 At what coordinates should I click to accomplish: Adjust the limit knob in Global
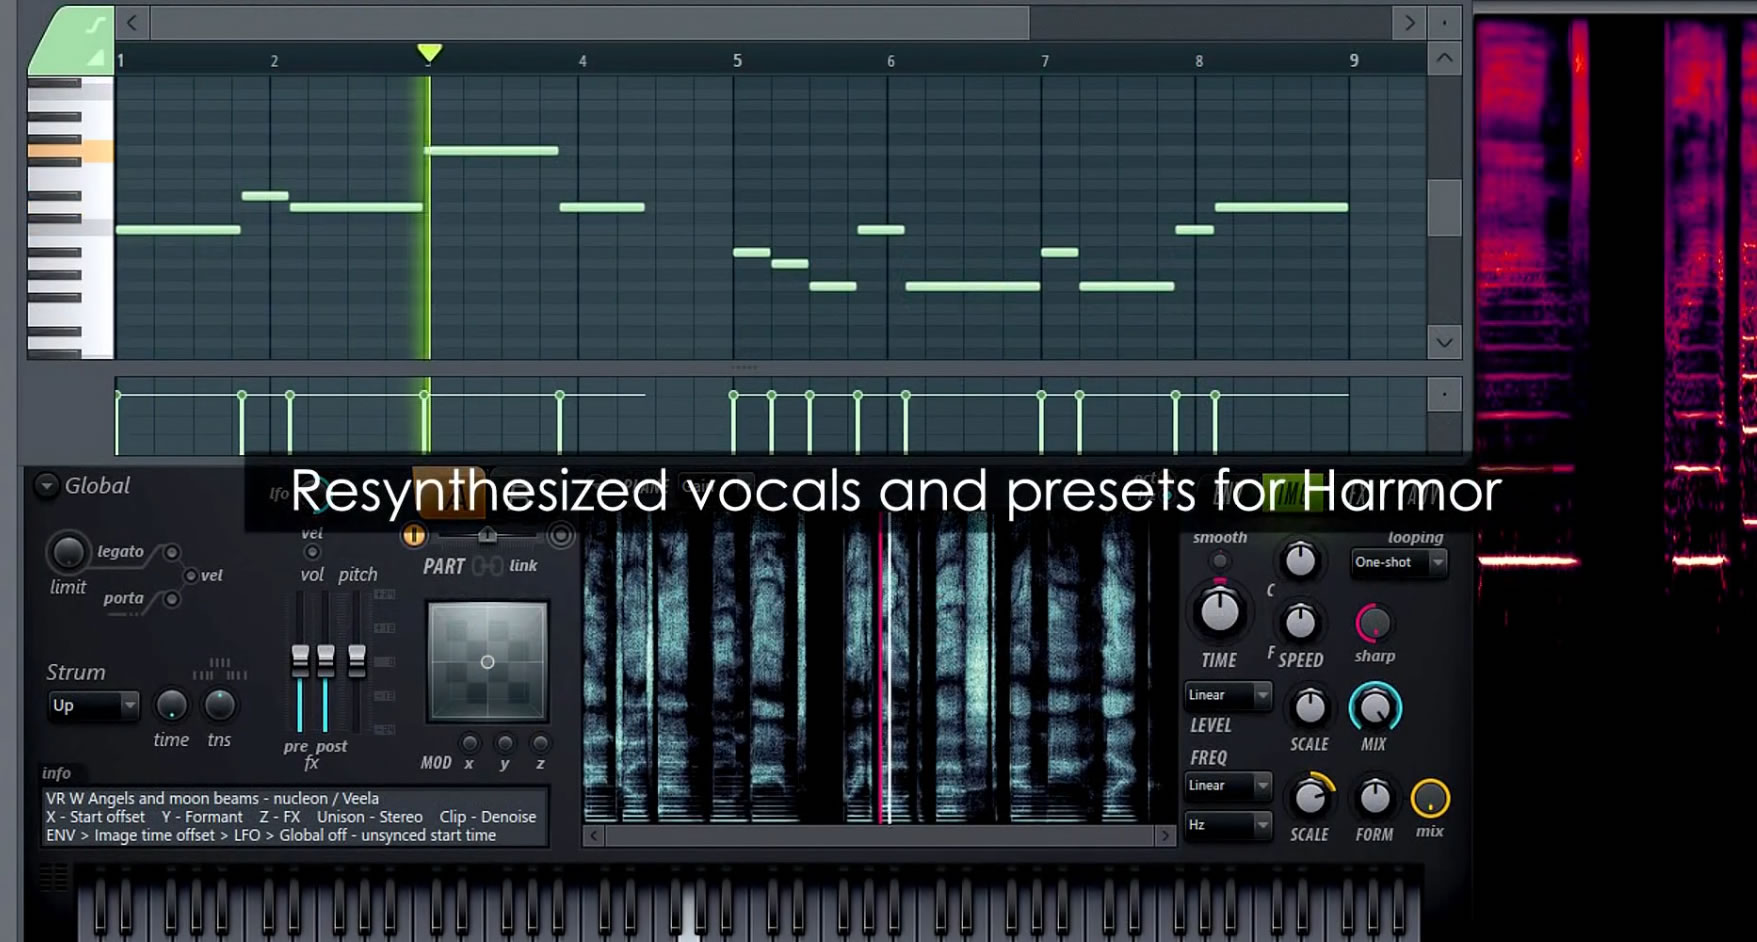(x=67, y=552)
